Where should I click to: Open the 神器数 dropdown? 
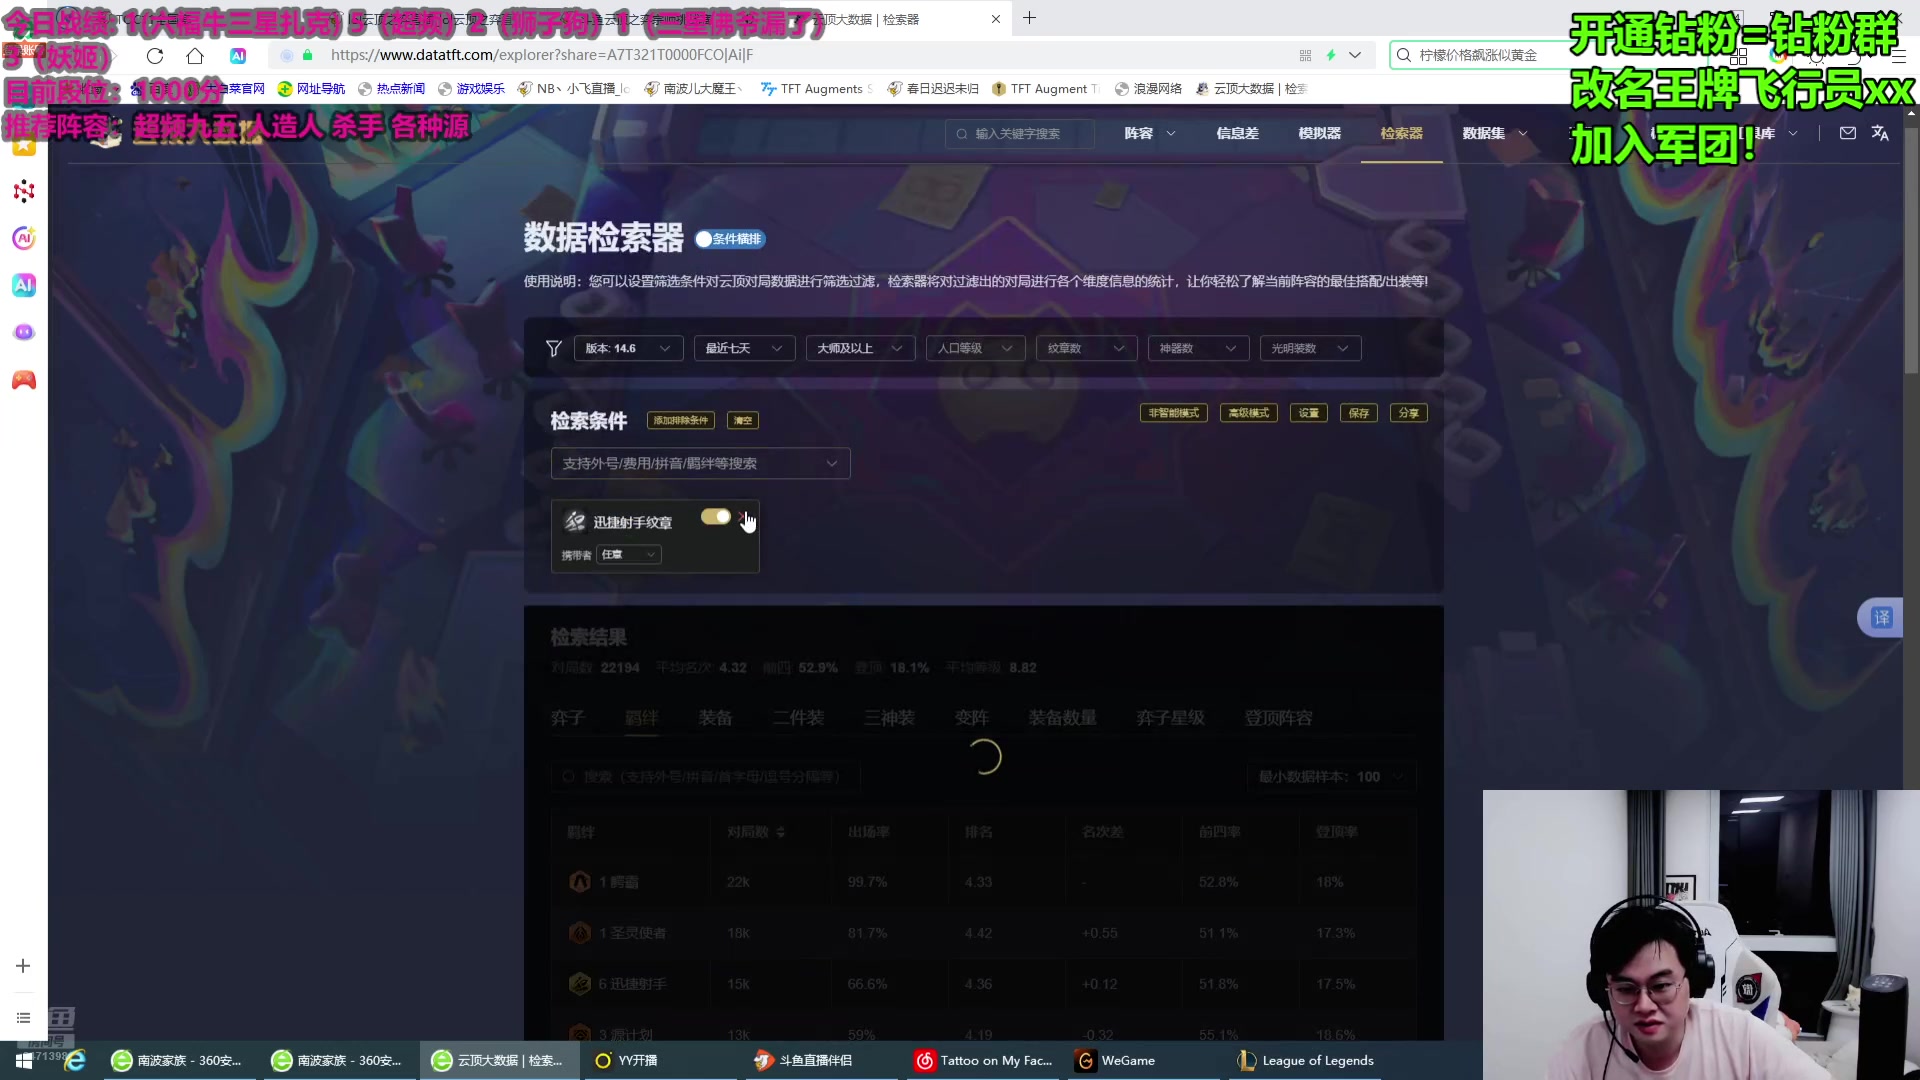1198,348
